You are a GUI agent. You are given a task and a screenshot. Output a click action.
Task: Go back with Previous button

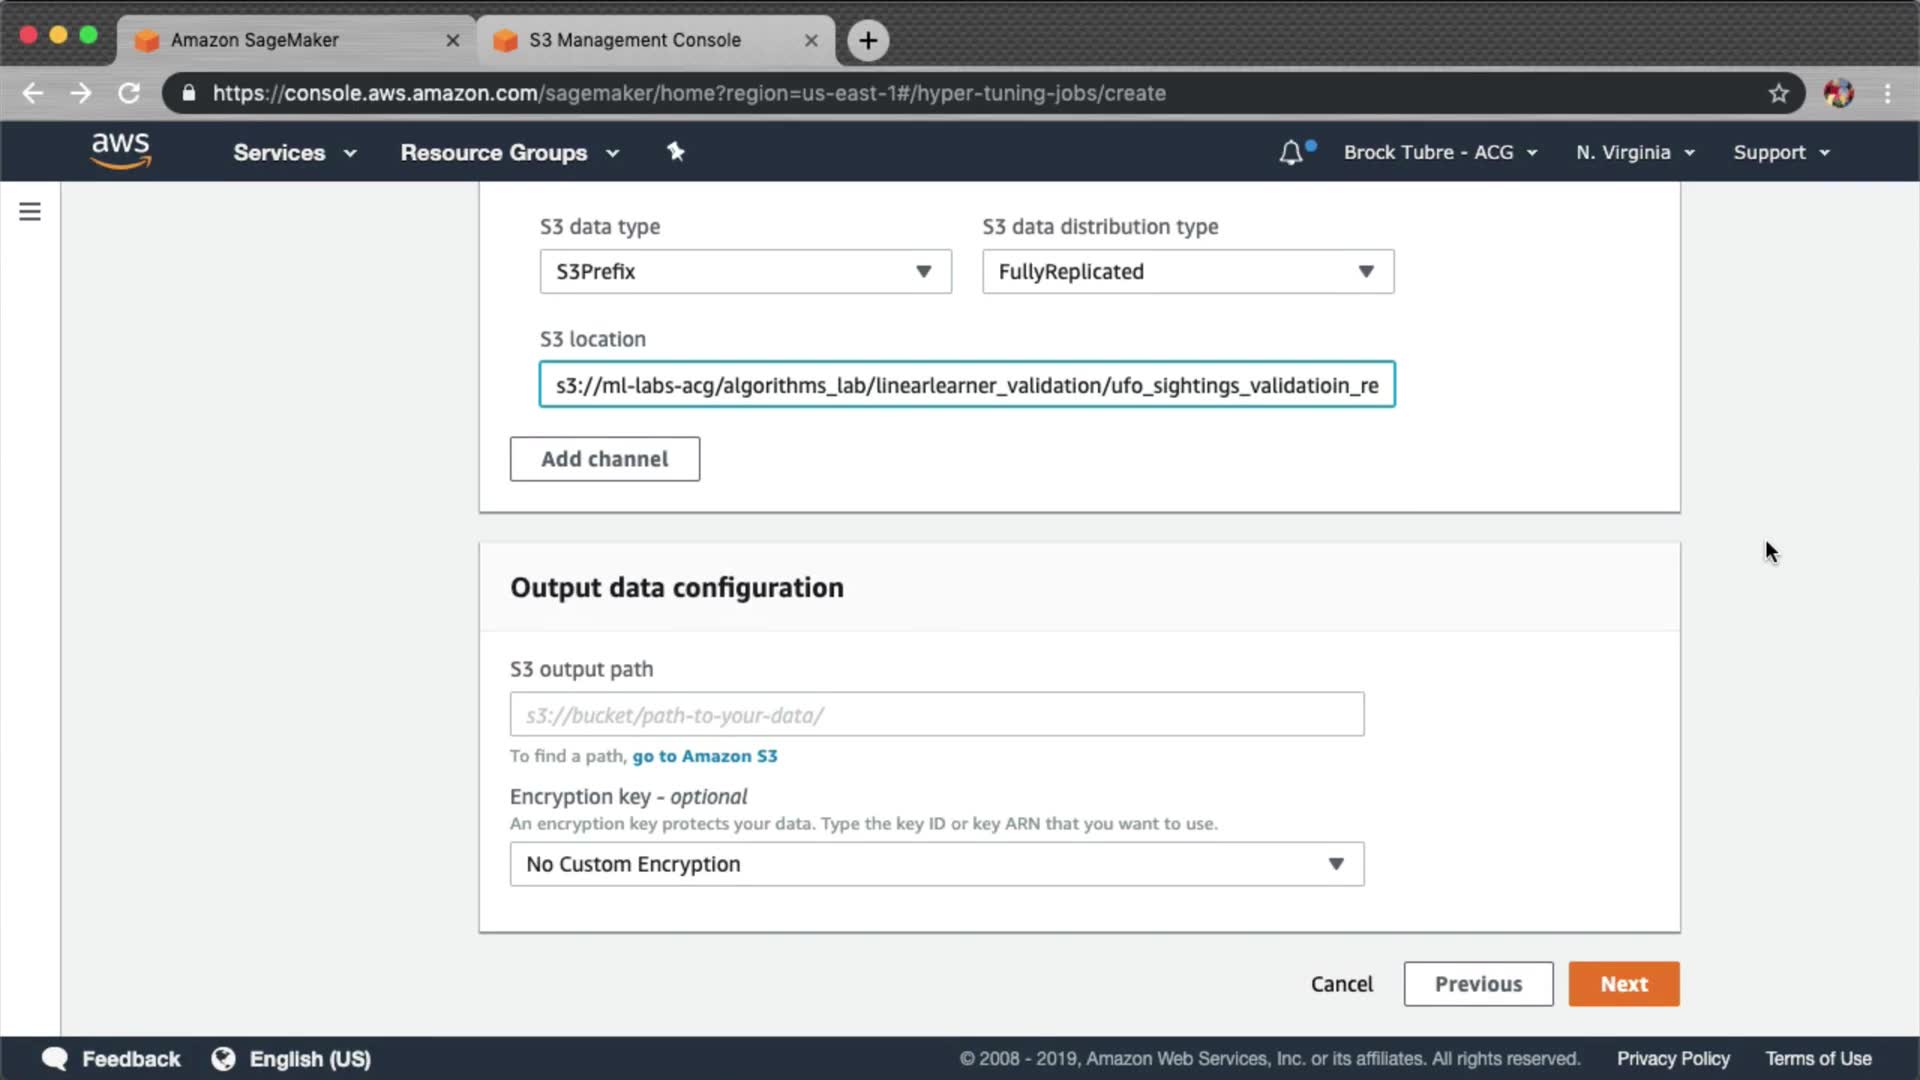coord(1477,984)
